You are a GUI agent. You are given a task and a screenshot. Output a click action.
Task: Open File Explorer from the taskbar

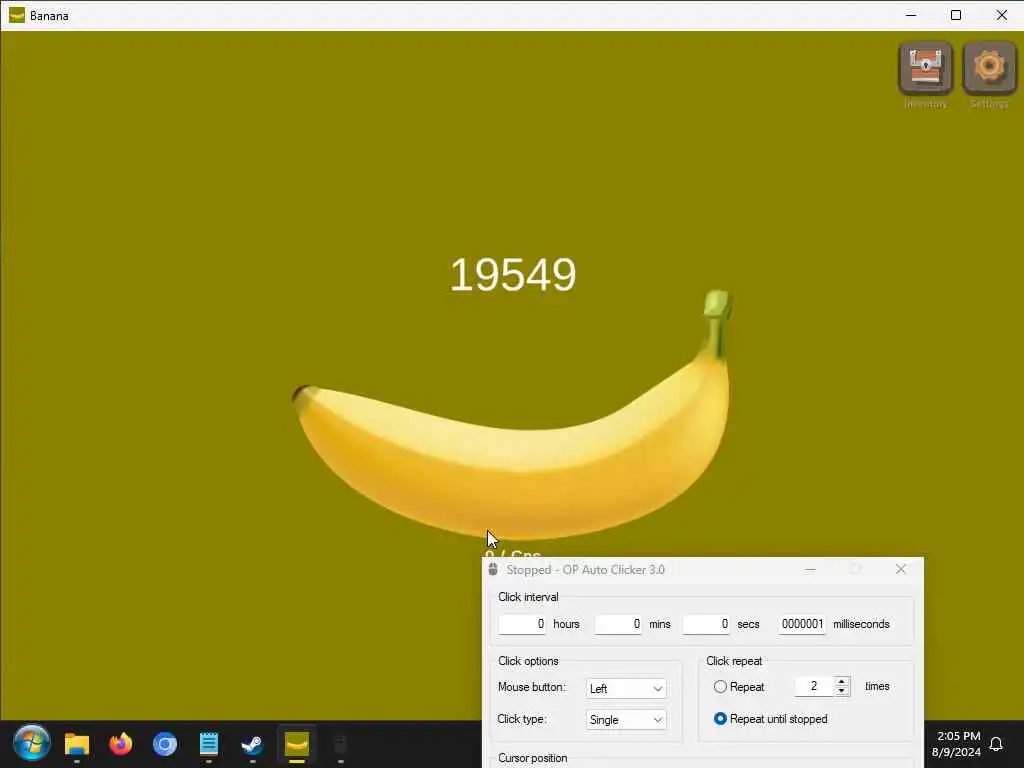[x=76, y=744]
